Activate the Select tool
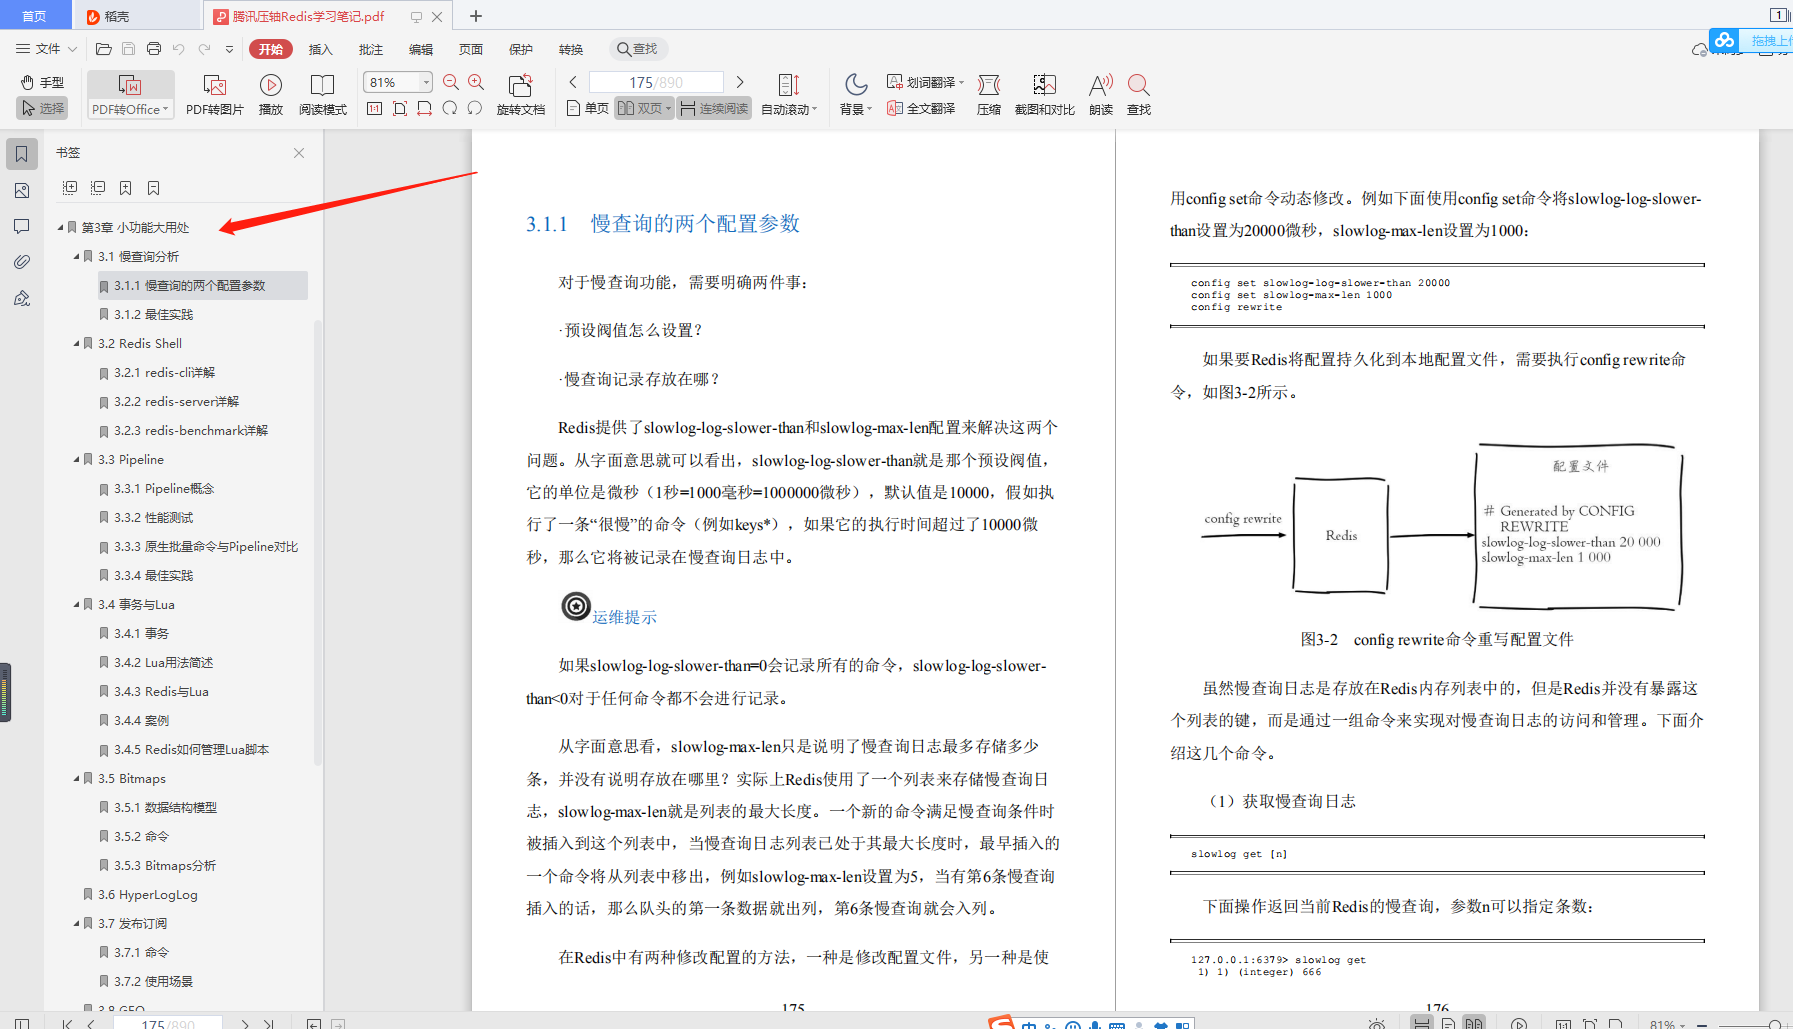The image size is (1793, 1029). [41, 108]
